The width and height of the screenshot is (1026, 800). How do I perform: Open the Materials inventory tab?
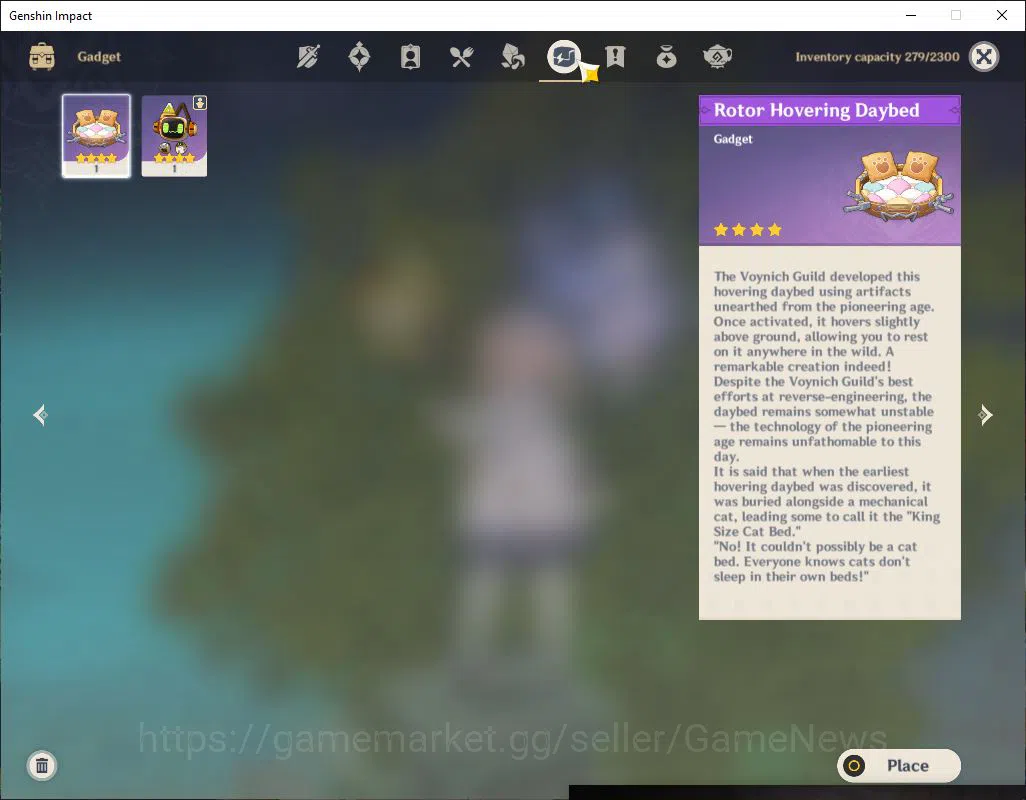tap(512, 57)
